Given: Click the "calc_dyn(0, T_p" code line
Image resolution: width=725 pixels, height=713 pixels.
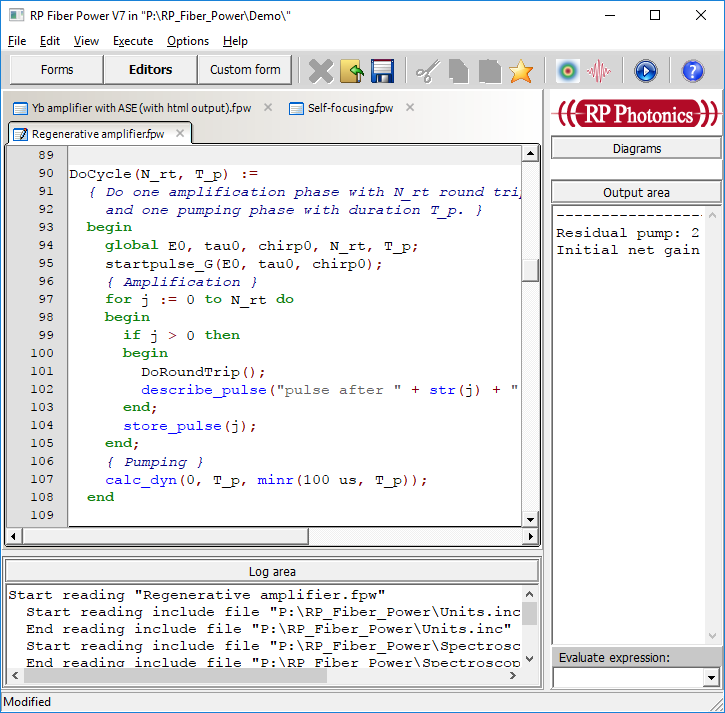Looking at the screenshot, I should coord(266,480).
